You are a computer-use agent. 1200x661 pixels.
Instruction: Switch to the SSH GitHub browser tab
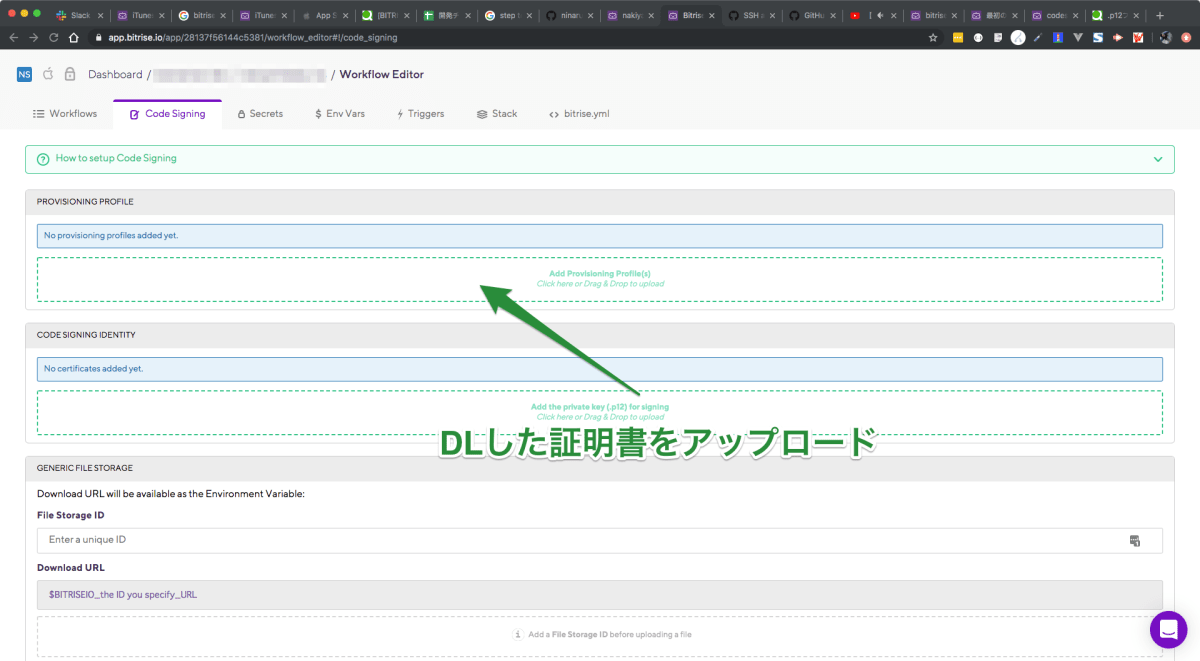[x=751, y=16]
